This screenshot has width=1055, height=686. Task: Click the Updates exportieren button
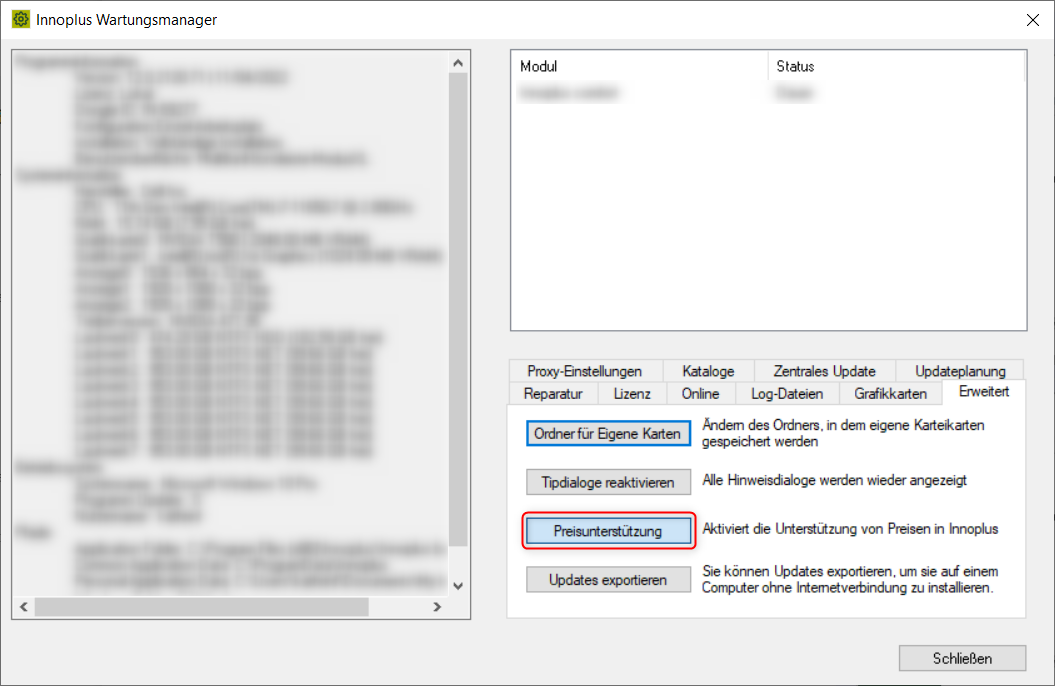pos(608,580)
